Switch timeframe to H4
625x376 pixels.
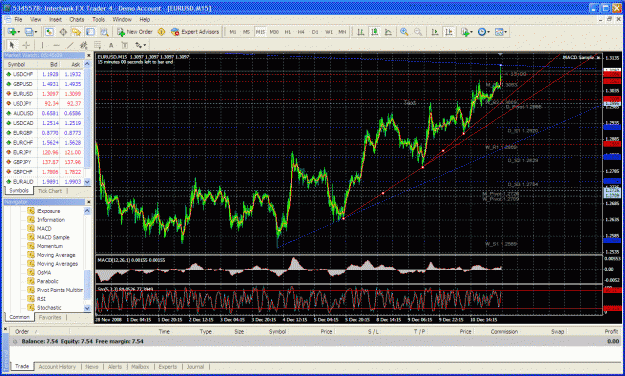click(x=301, y=32)
